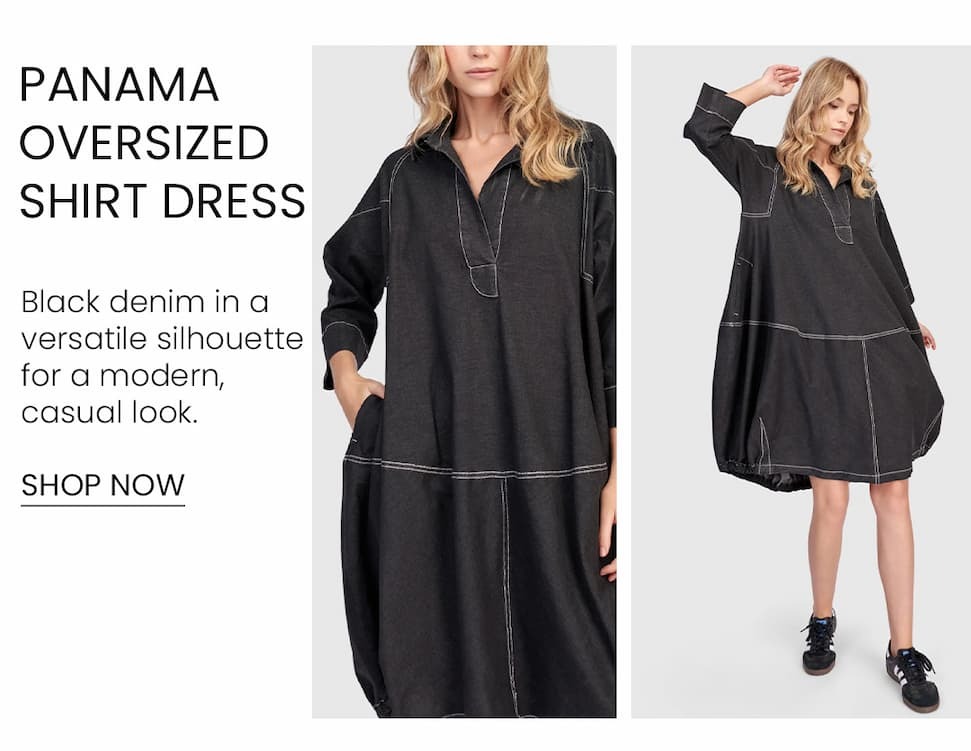Click the PANAMA heading word
This screenshot has height=751, width=971.
[x=119, y=85]
